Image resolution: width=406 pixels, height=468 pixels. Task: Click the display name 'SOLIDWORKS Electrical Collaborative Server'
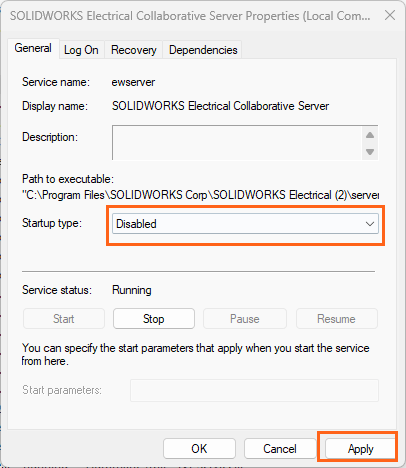[220, 106]
